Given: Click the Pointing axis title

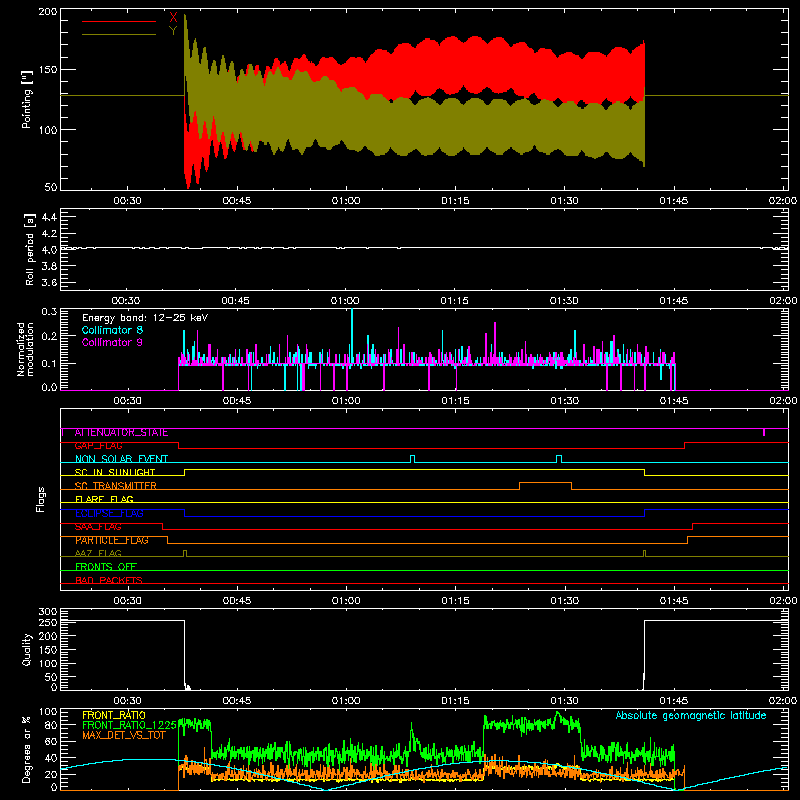Looking at the screenshot, I should click(x=27, y=99).
